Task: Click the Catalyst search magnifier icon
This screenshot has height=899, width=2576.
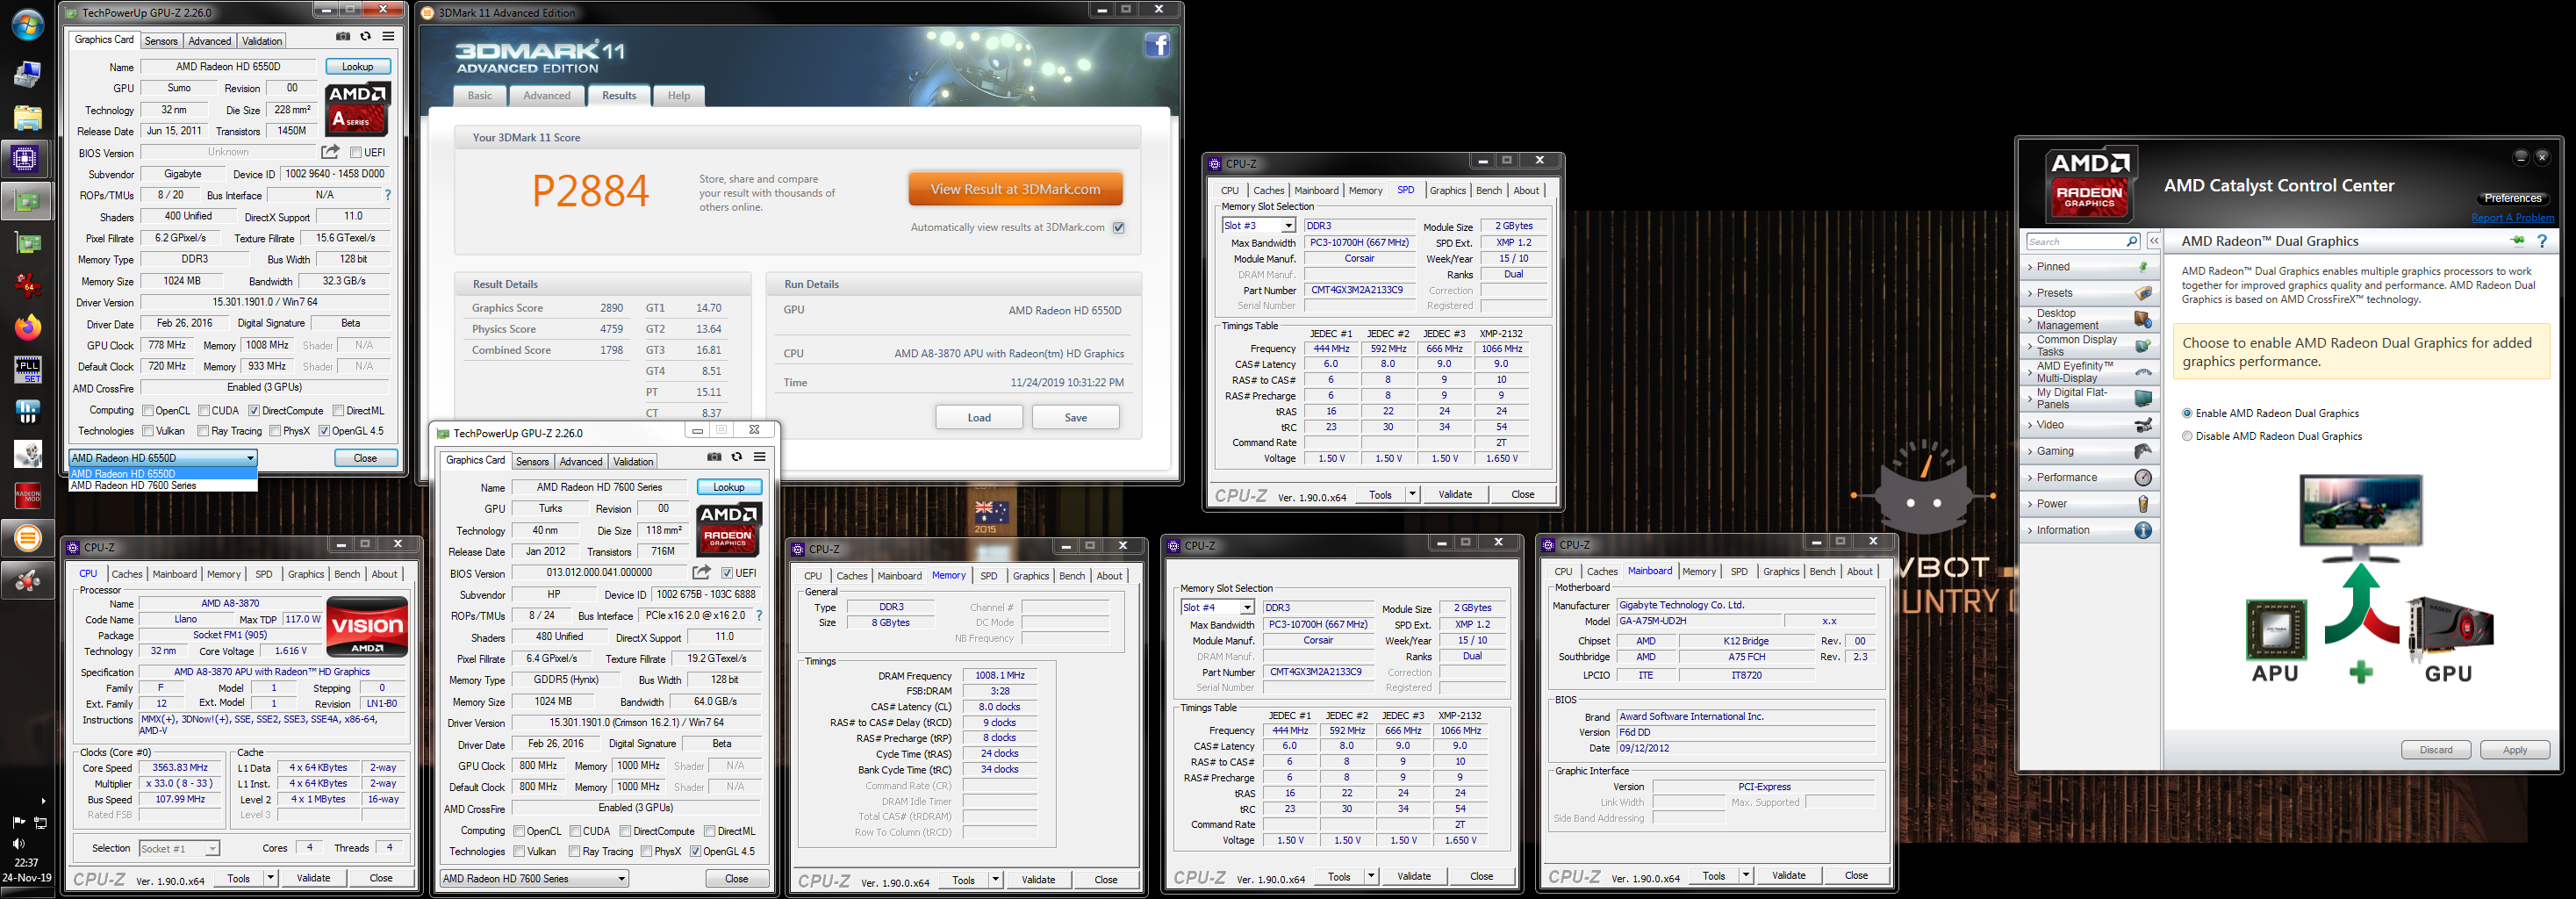Action: click(2131, 241)
